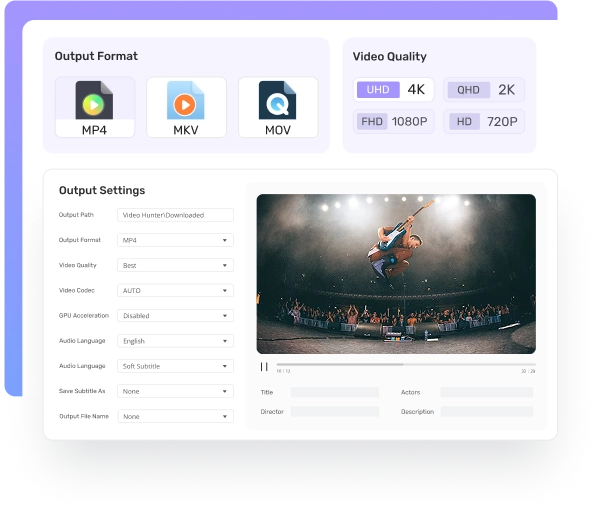This screenshot has width=601, height=515.
Task: Open the Video Codec AUTO dropdown
Action: [175, 290]
